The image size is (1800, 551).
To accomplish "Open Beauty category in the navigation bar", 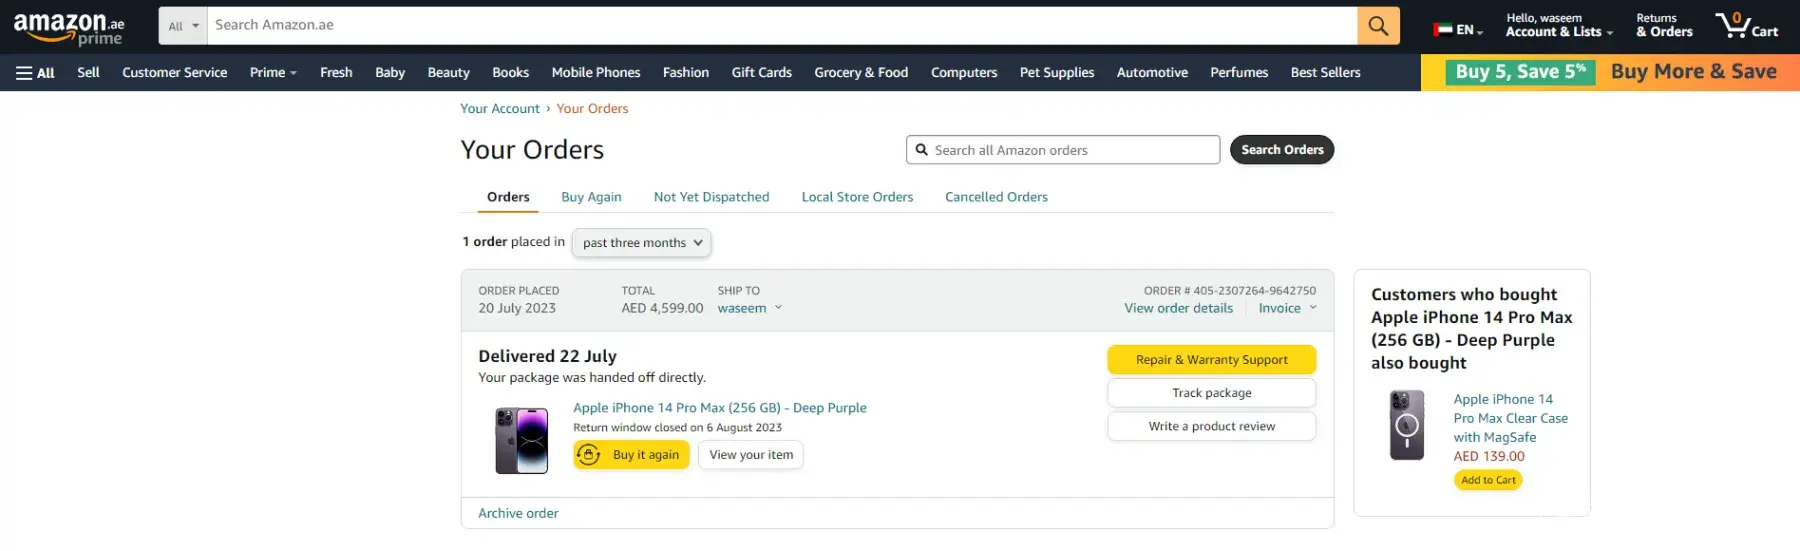I will pyautogui.click(x=448, y=73).
